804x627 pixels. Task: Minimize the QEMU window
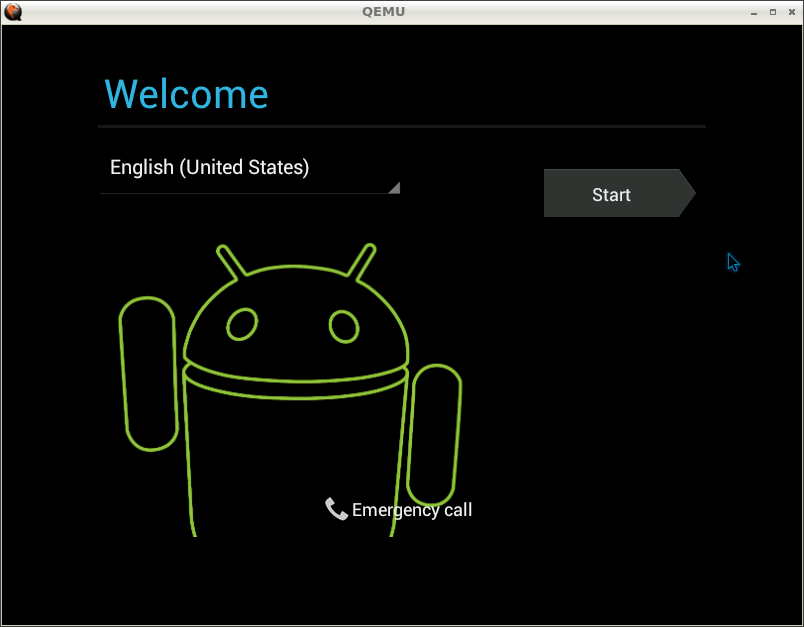click(x=754, y=12)
